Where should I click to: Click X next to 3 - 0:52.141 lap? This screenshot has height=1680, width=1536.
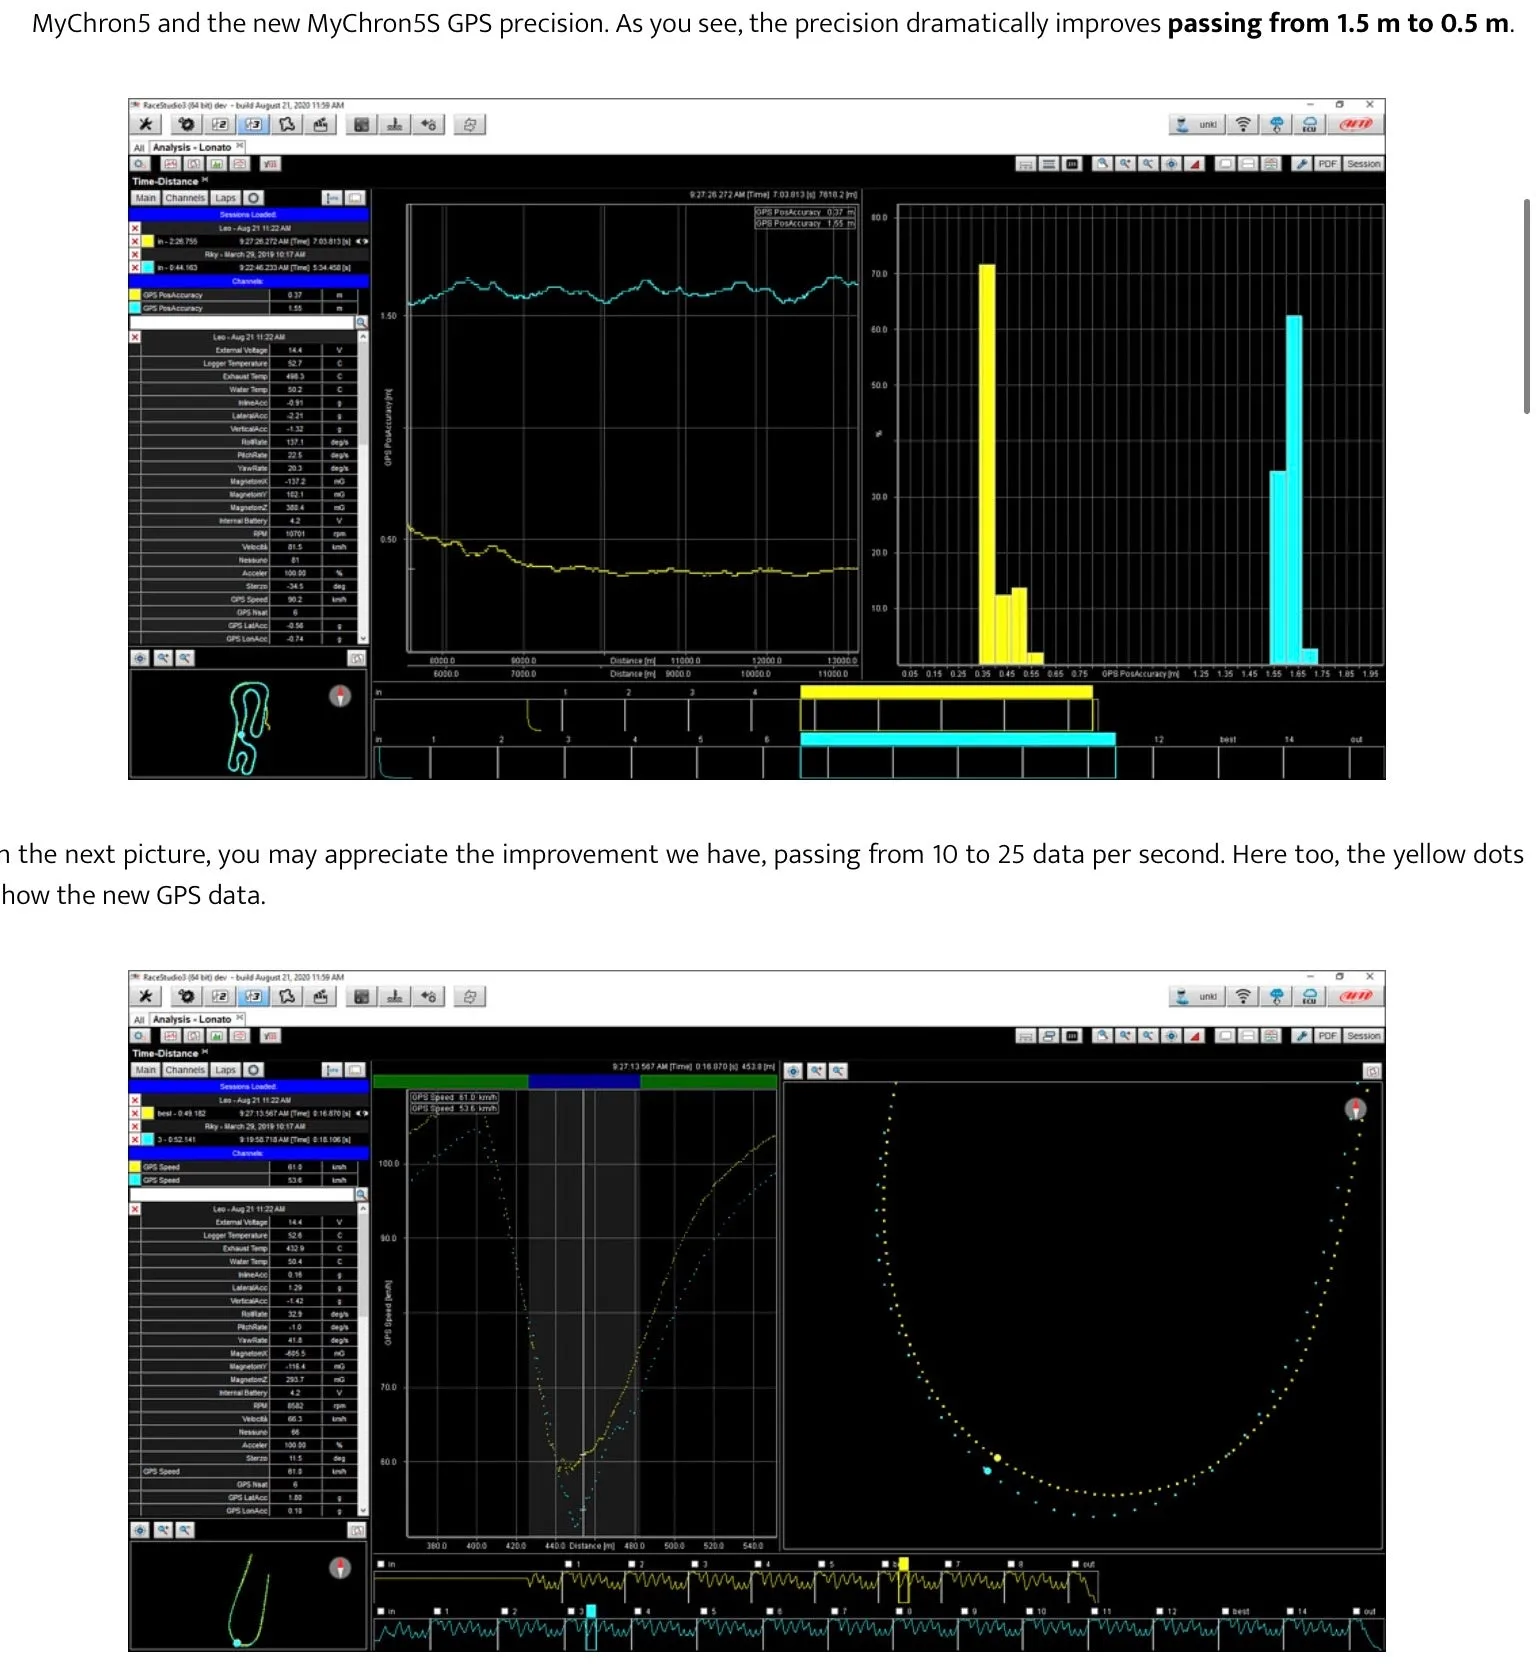pos(135,1139)
